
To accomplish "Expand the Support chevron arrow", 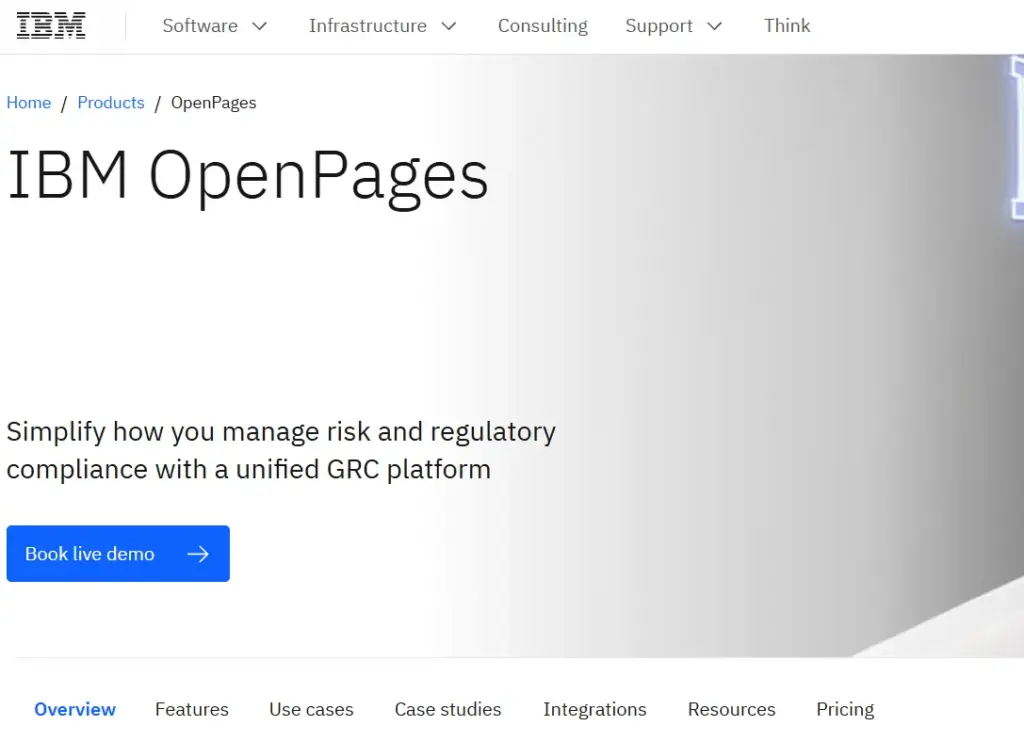I will [x=714, y=26].
